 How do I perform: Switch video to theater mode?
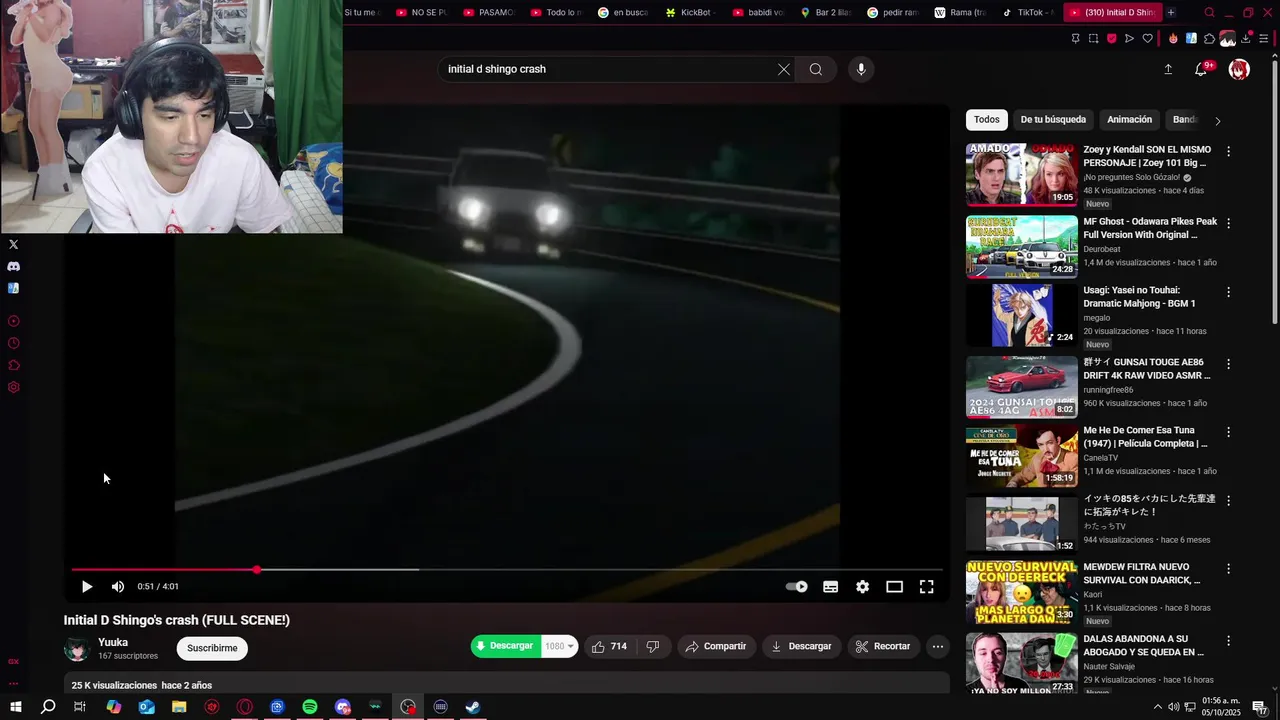[894, 587]
